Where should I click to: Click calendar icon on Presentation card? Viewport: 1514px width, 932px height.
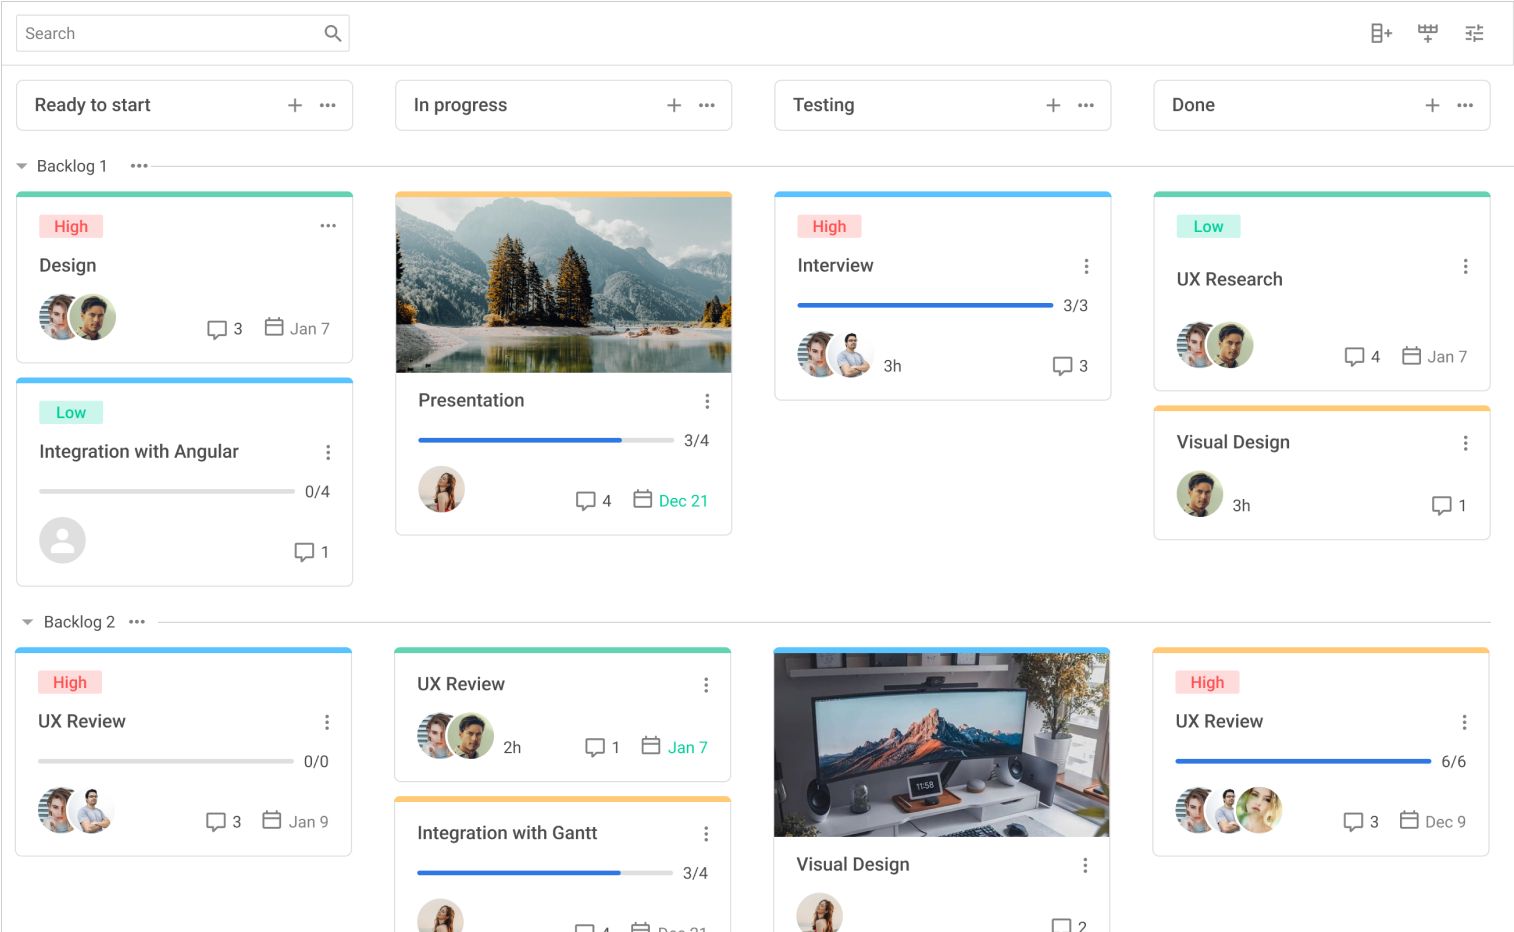coord(643,499)
